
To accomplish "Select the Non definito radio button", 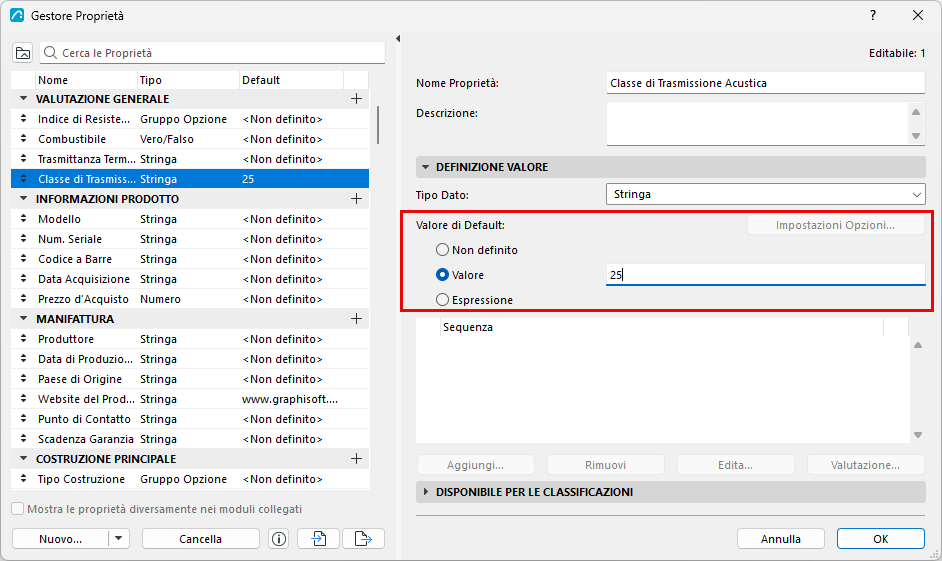I will [x=442, y=250].
